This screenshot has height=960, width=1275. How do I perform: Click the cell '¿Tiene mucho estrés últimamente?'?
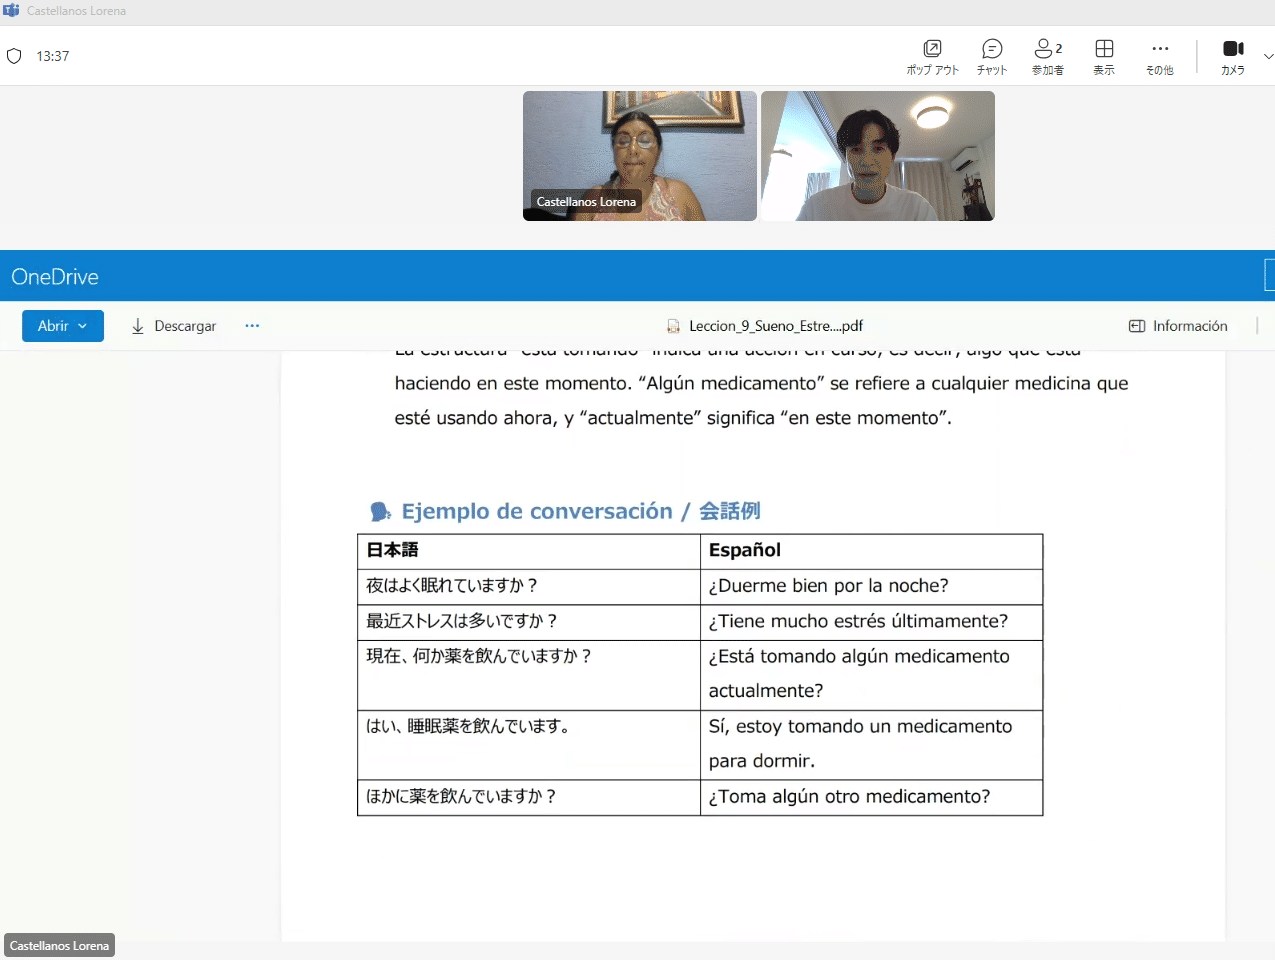tap(872, 622)
